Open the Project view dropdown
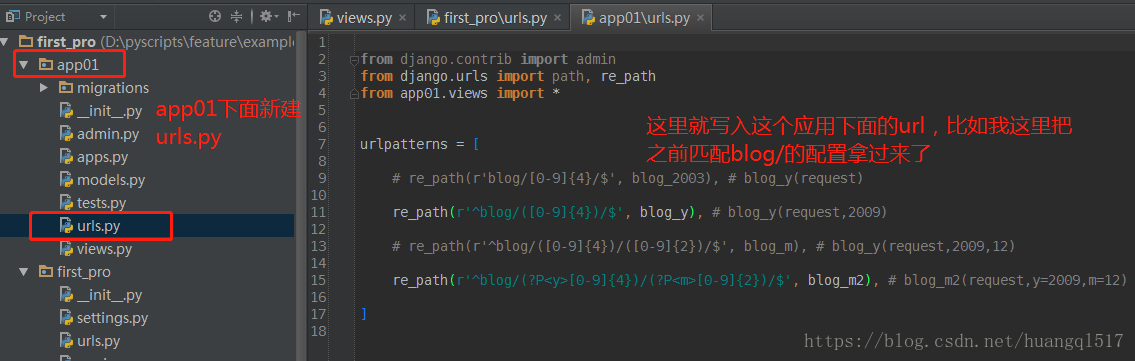The height and width of the screenshot is (361, 1135). [x=104, y=17]
